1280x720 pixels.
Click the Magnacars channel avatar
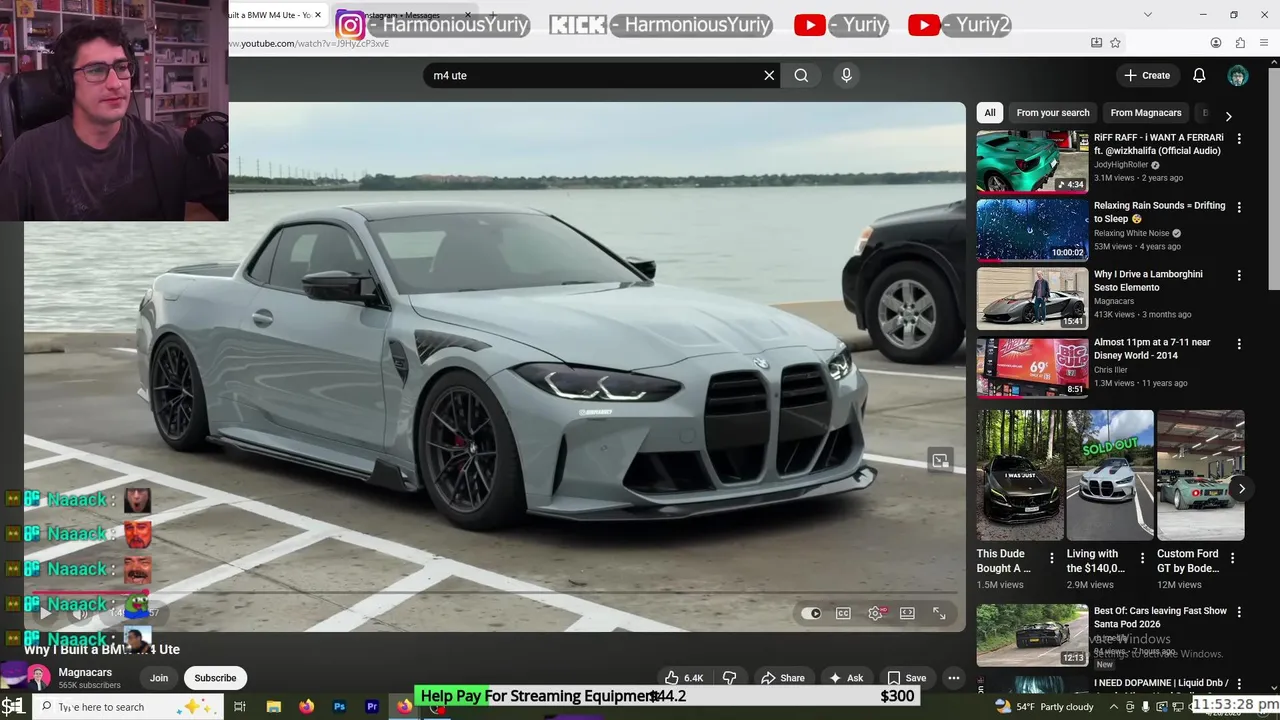point(38,678)
